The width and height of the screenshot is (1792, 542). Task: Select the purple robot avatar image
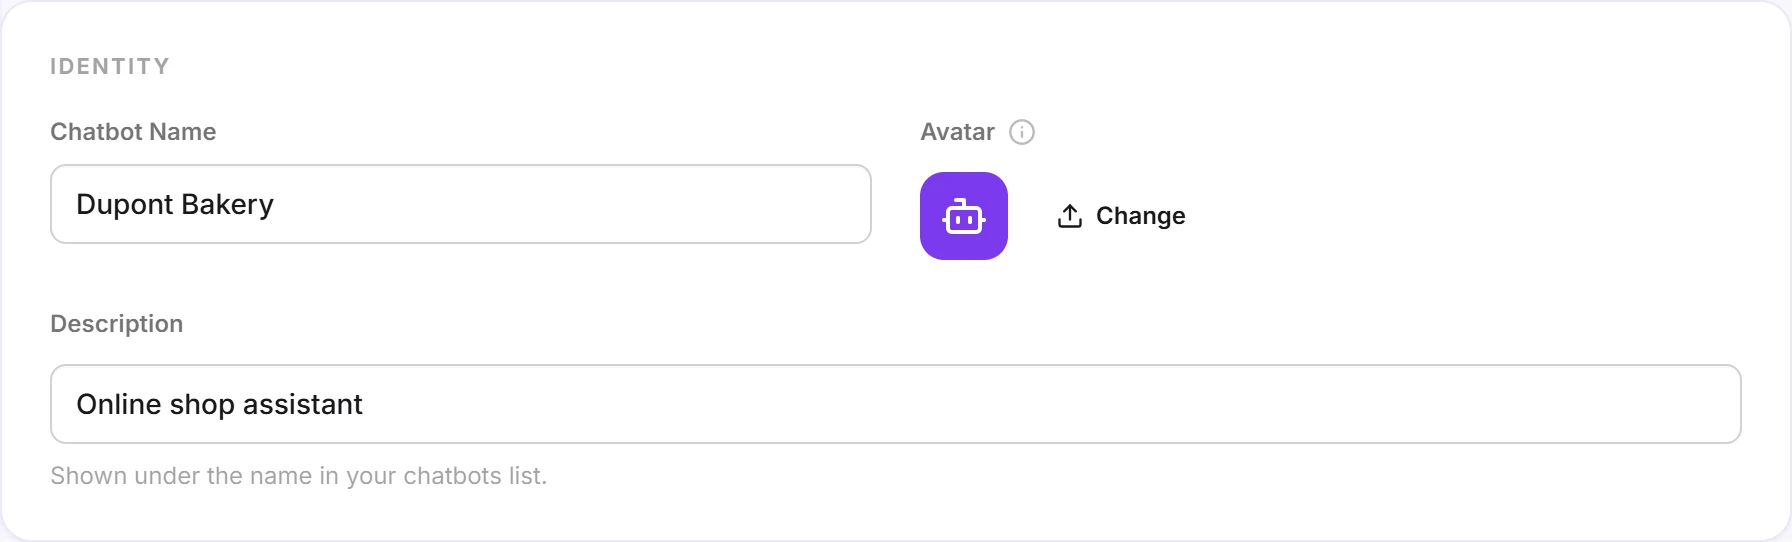(964, 216)
